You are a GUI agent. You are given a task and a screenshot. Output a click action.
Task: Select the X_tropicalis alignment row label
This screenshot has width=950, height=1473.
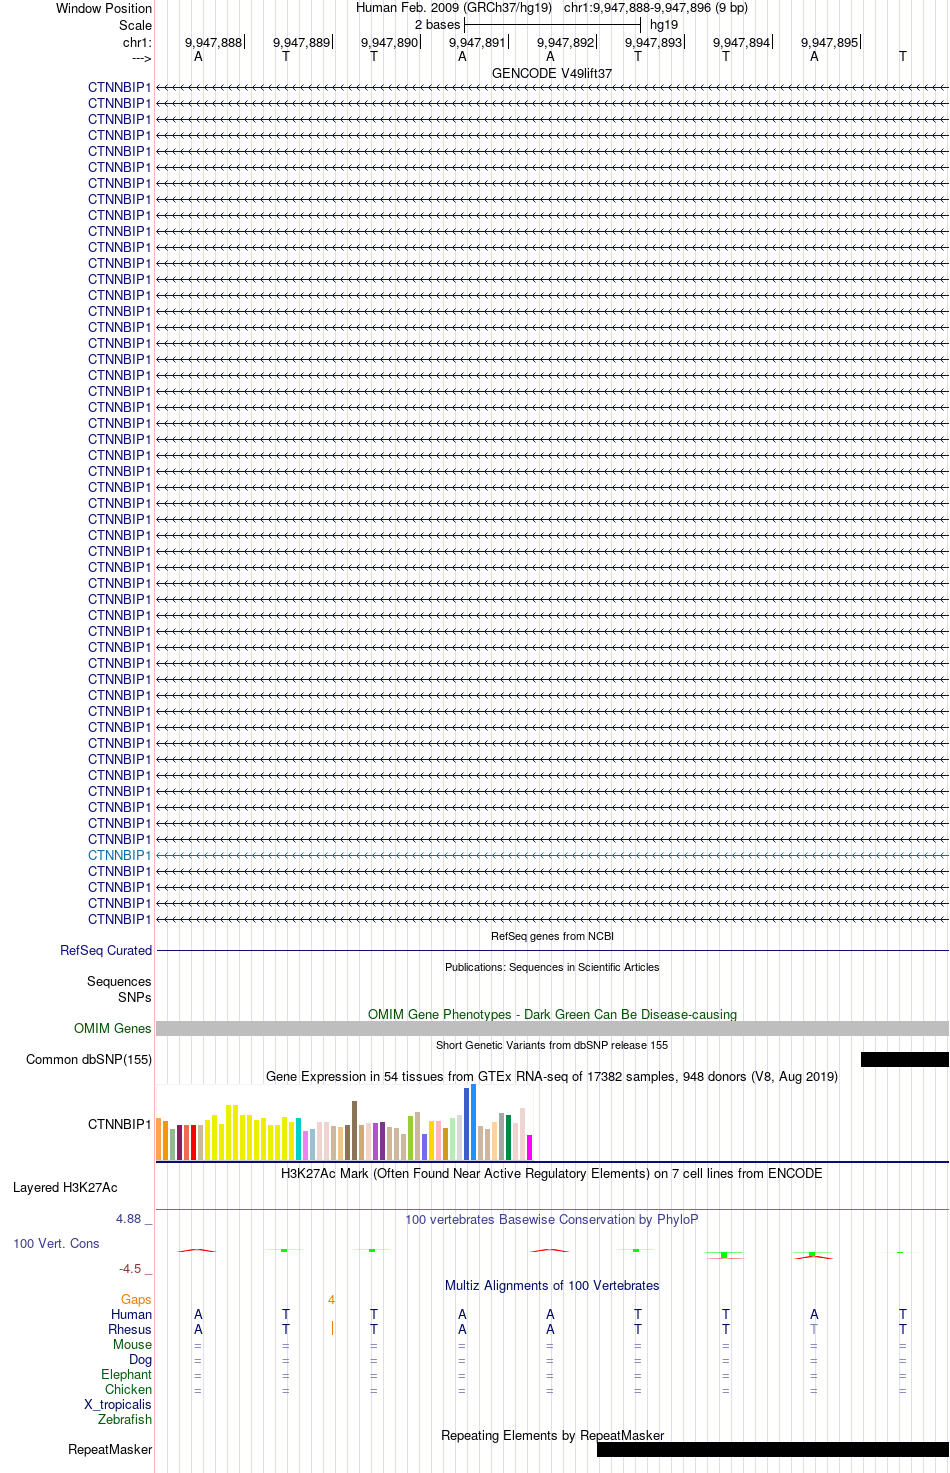(x=118, y=1405)
